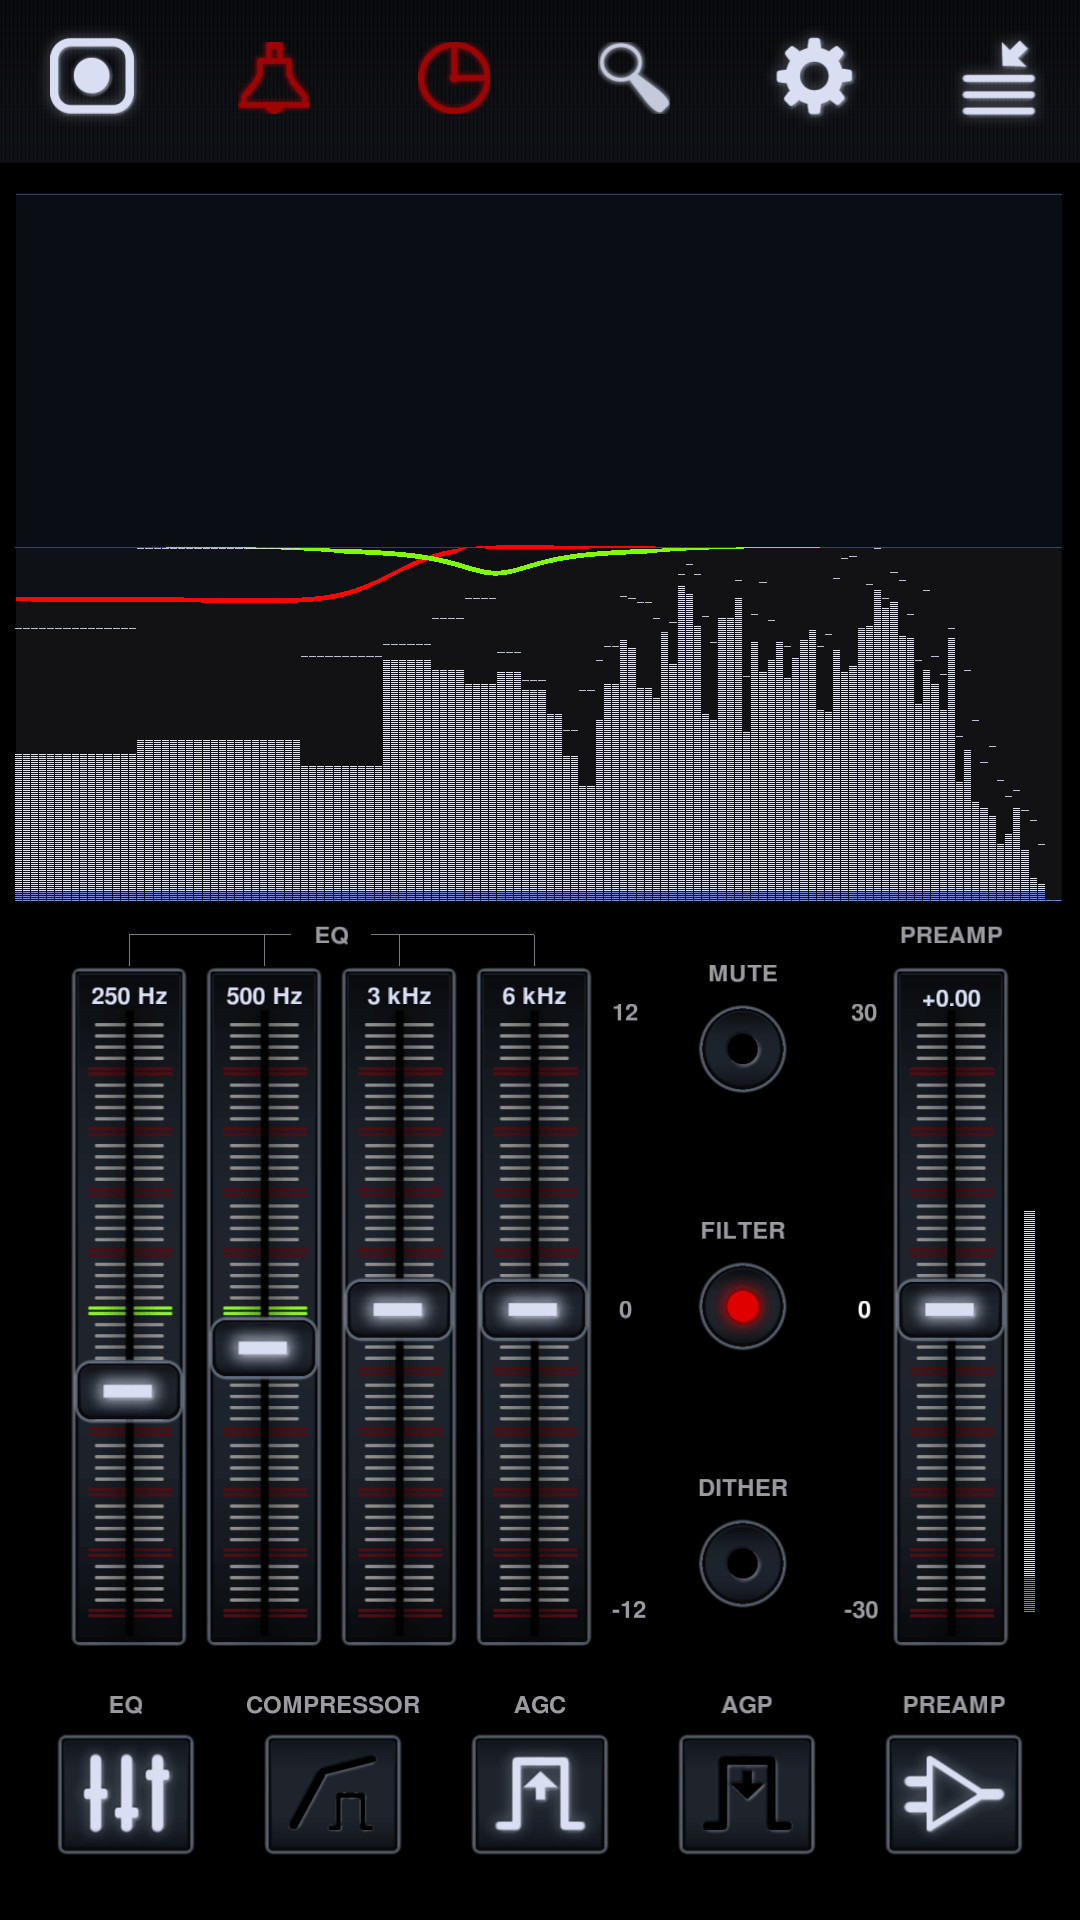Select the Compressor panel icon

coord(333,1794)
